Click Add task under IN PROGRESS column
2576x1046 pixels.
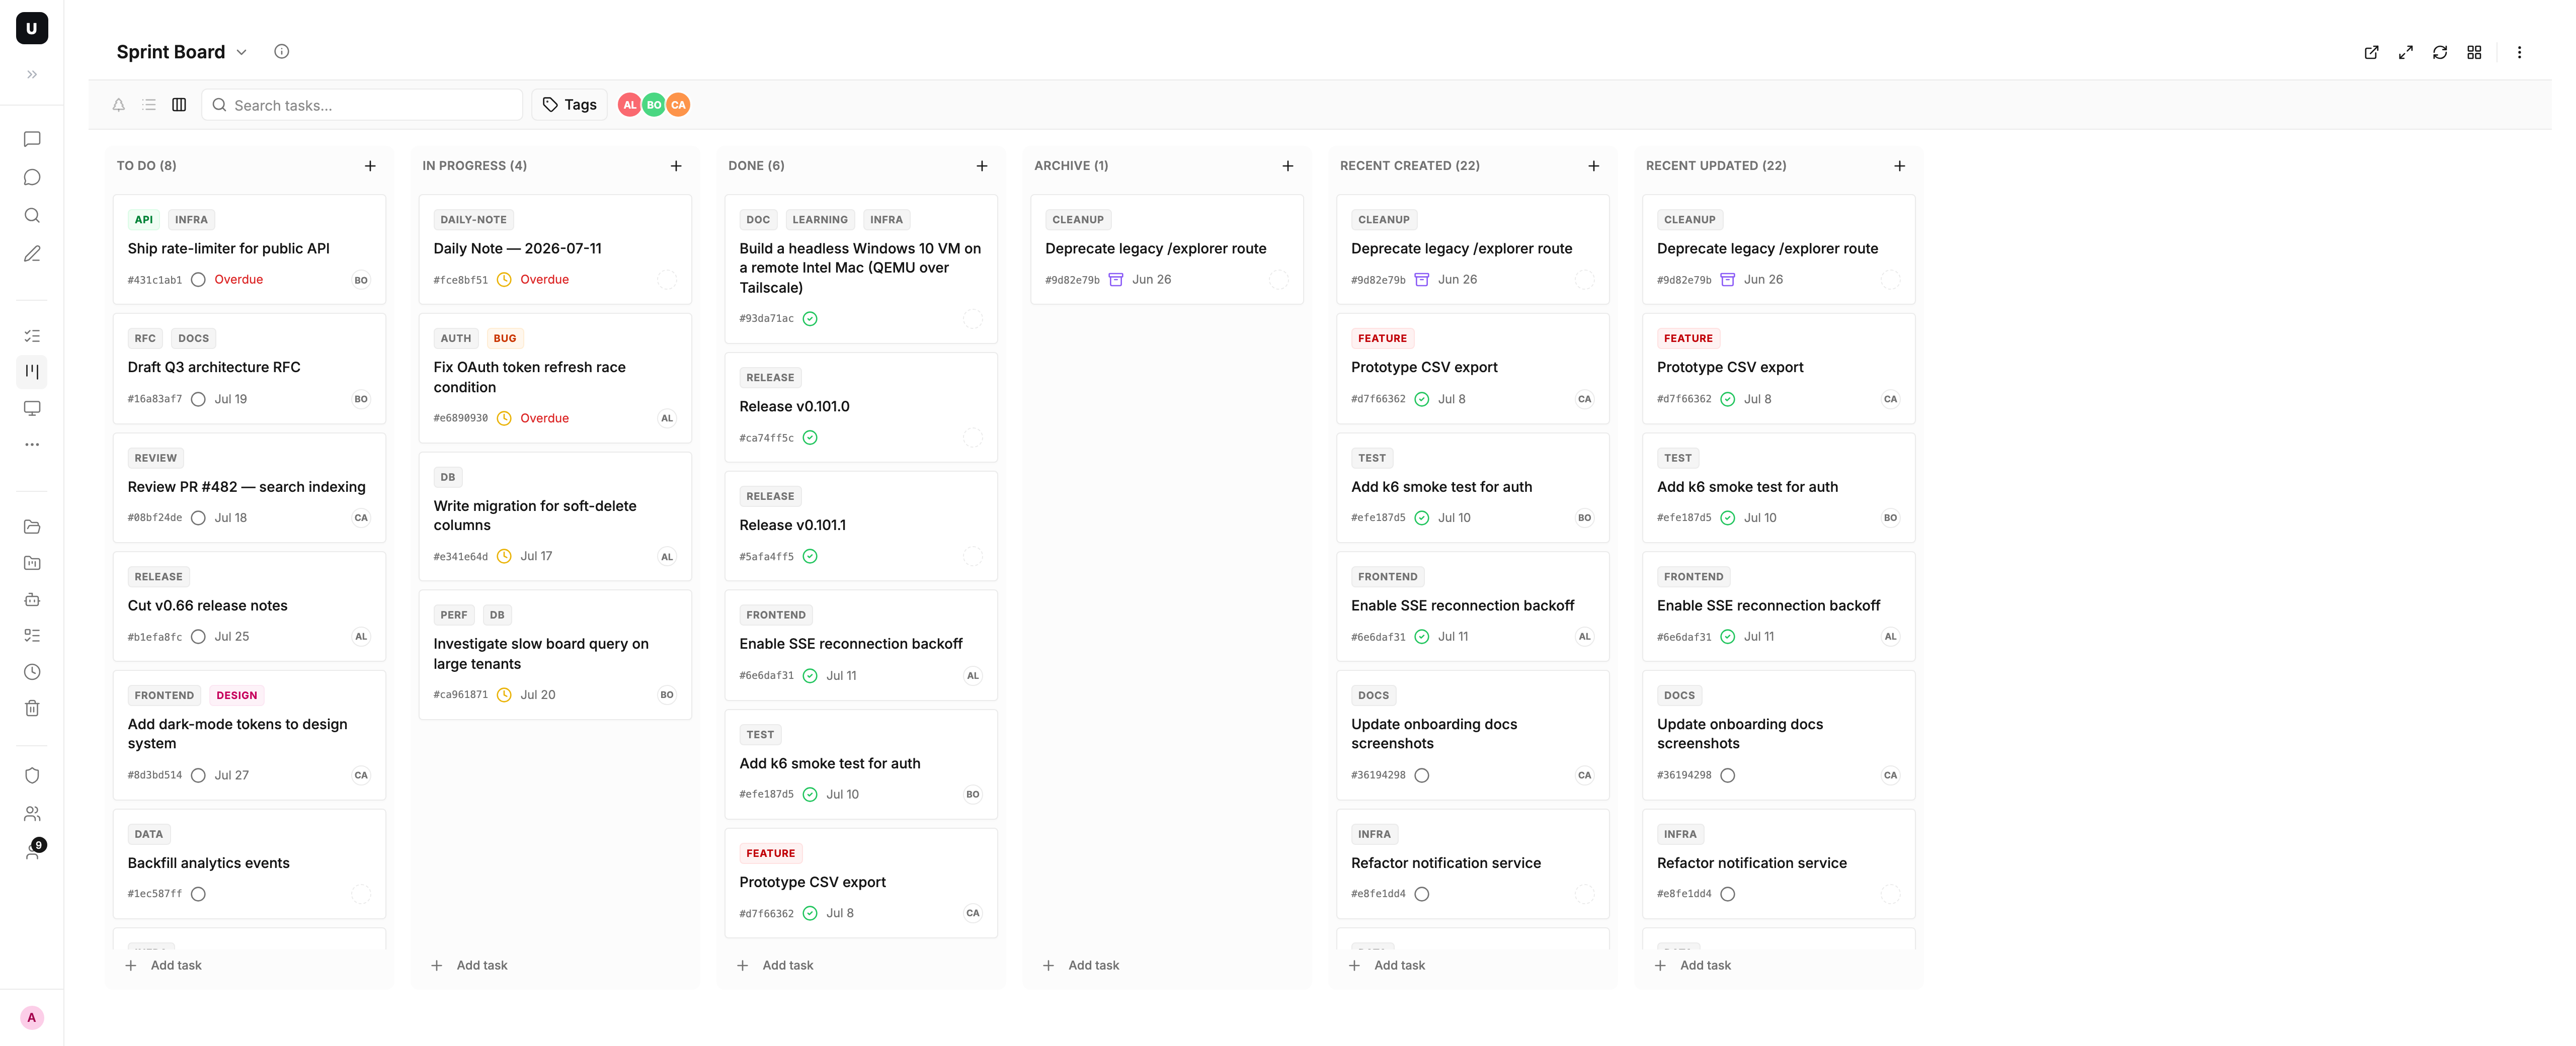[x=470, y=965]
